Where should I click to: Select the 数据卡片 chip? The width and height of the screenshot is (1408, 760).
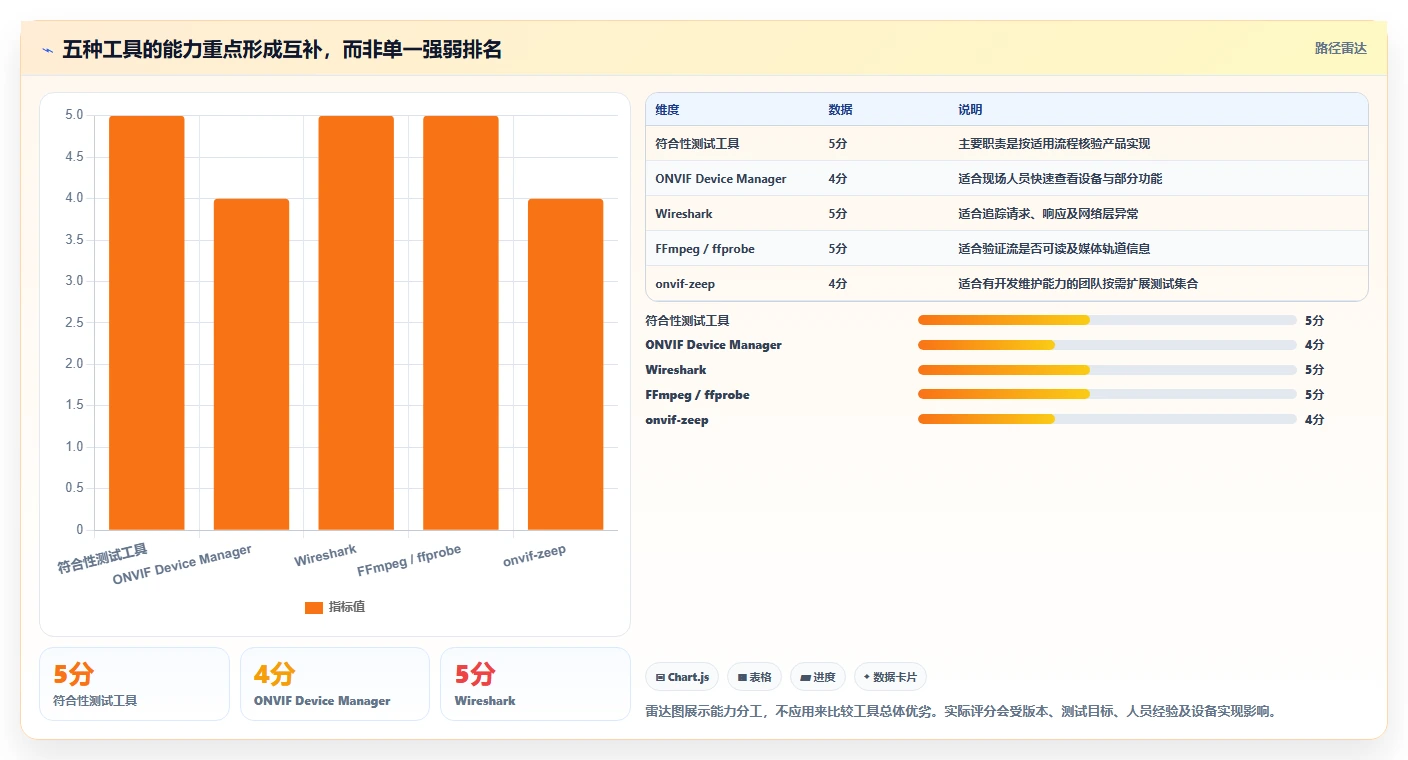pyautogui.click(x=890, y=677)
